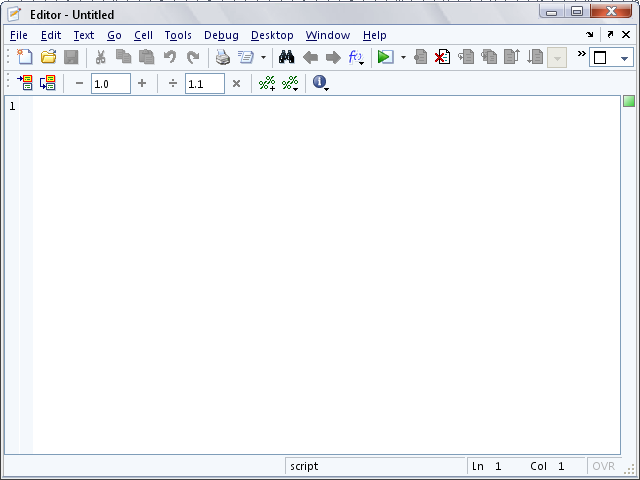The image size is (640, 480).
Task: Click the Insert cell divider icon
Action: [x=267, y=84]
